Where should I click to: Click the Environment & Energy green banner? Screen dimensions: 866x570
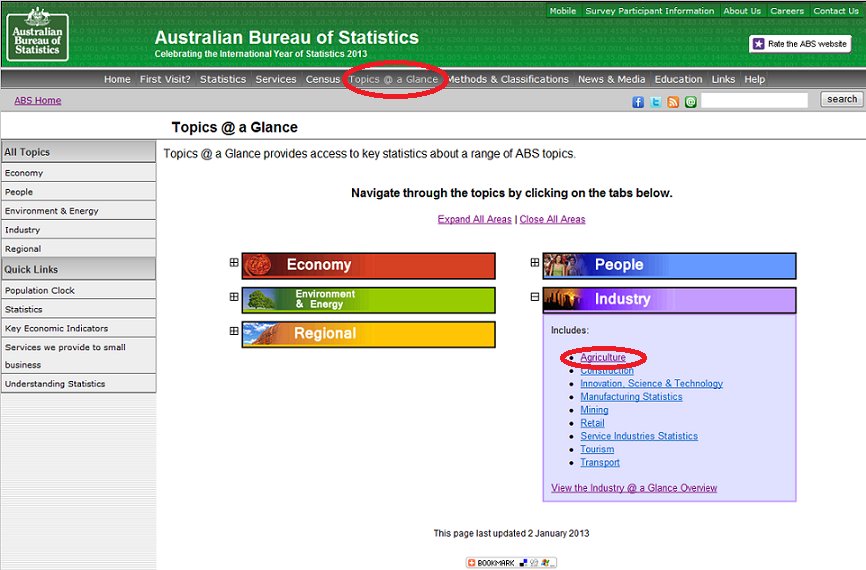(x=368, y=300)
